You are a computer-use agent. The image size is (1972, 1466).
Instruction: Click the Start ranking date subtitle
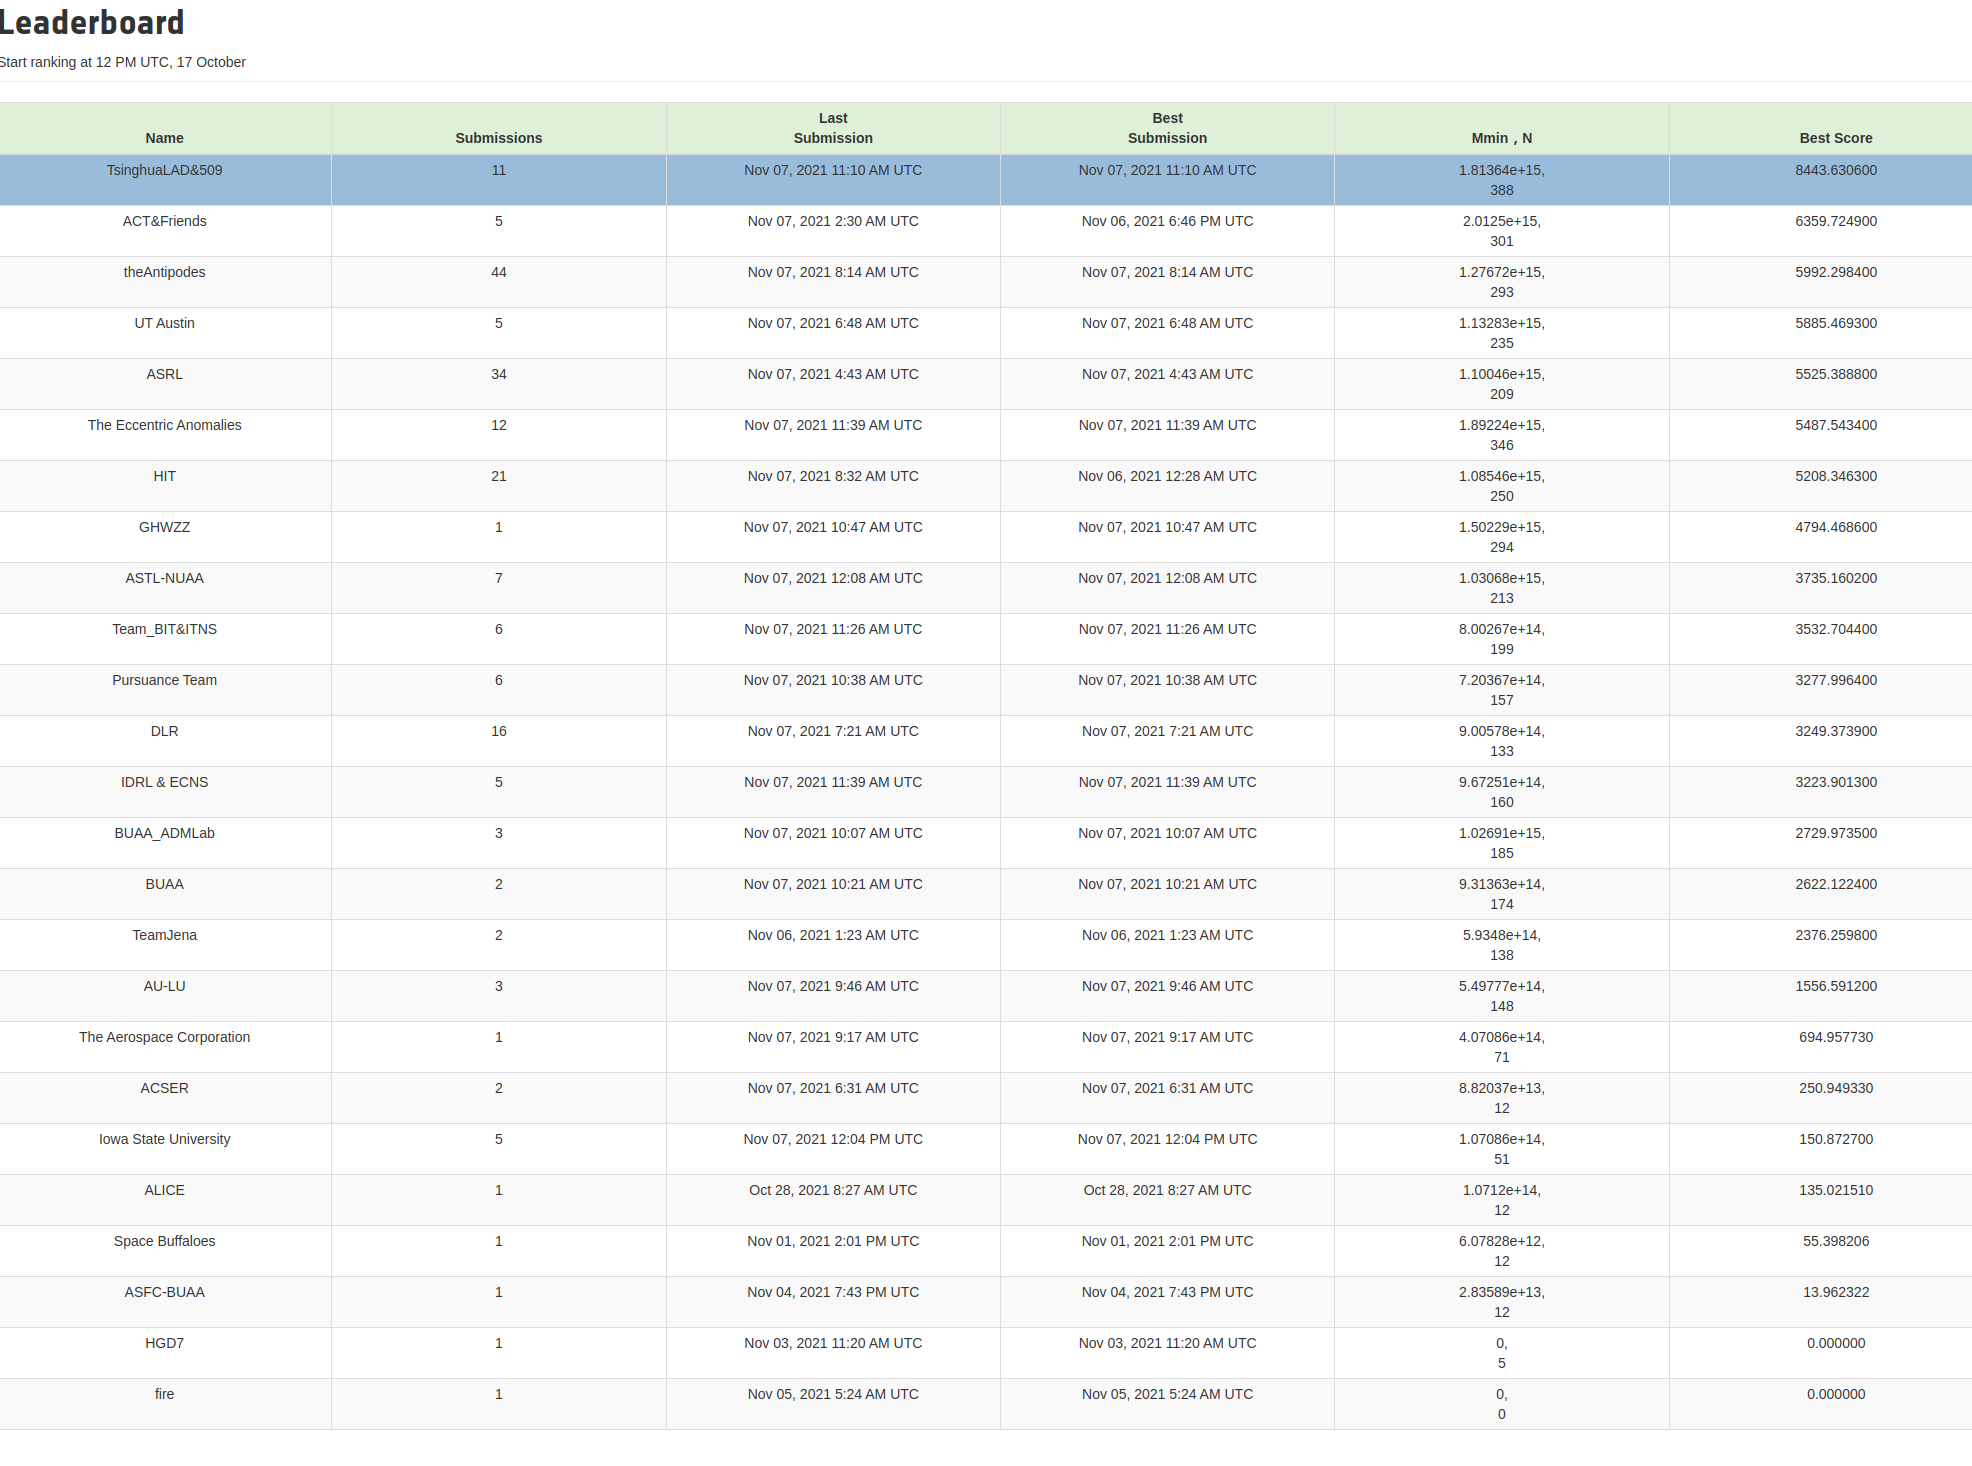[x=123, y=62]
